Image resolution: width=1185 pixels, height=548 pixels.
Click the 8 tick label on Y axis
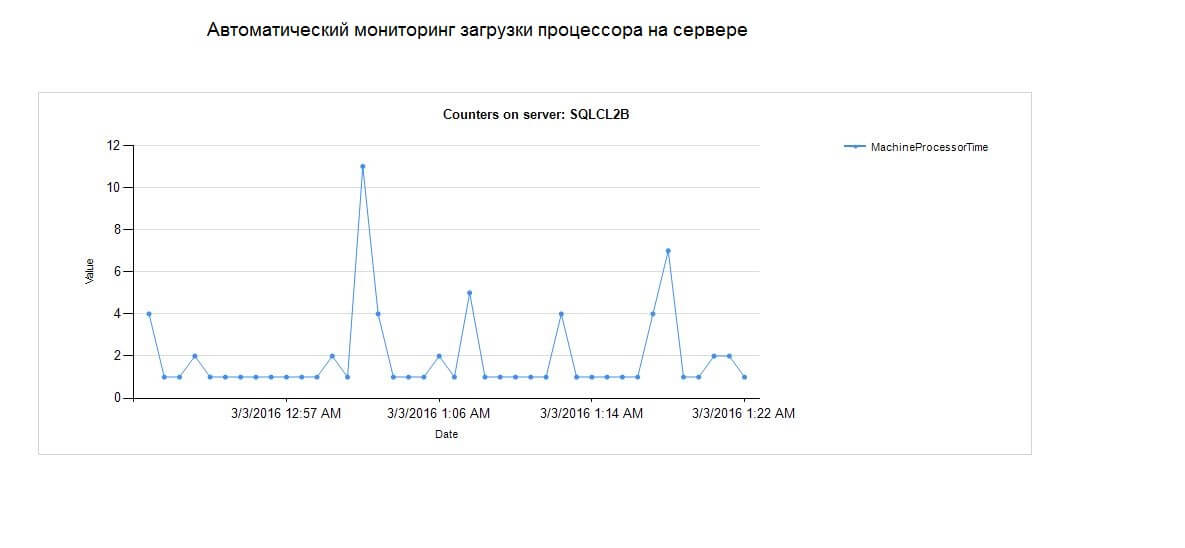pyautogui.click(x=115, y=230)
